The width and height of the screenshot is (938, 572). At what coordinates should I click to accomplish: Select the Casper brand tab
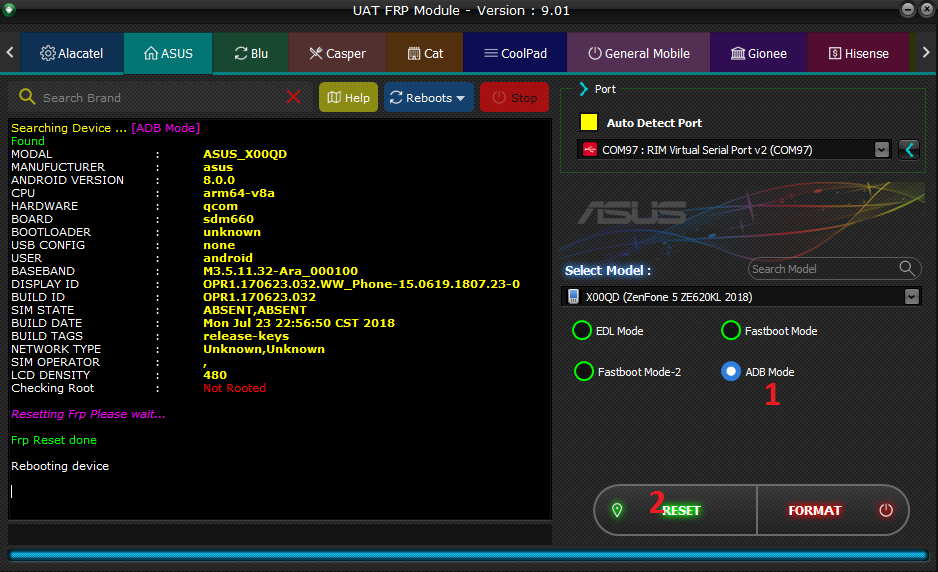tap(337, 53)
